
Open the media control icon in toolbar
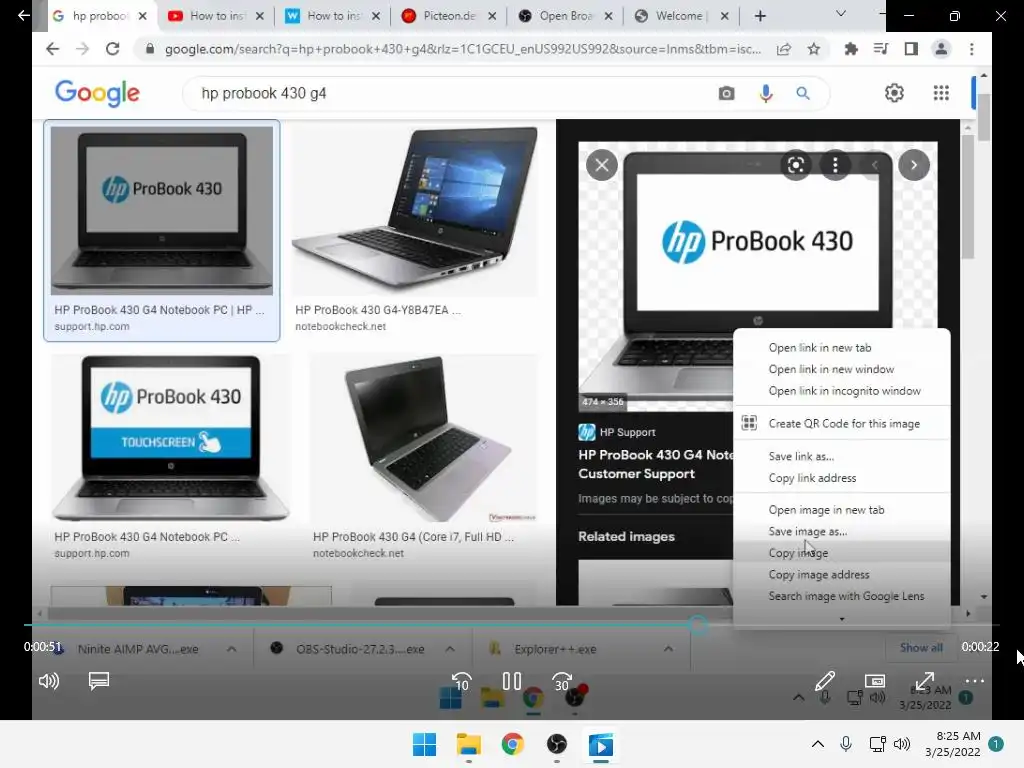click(881, 49)
